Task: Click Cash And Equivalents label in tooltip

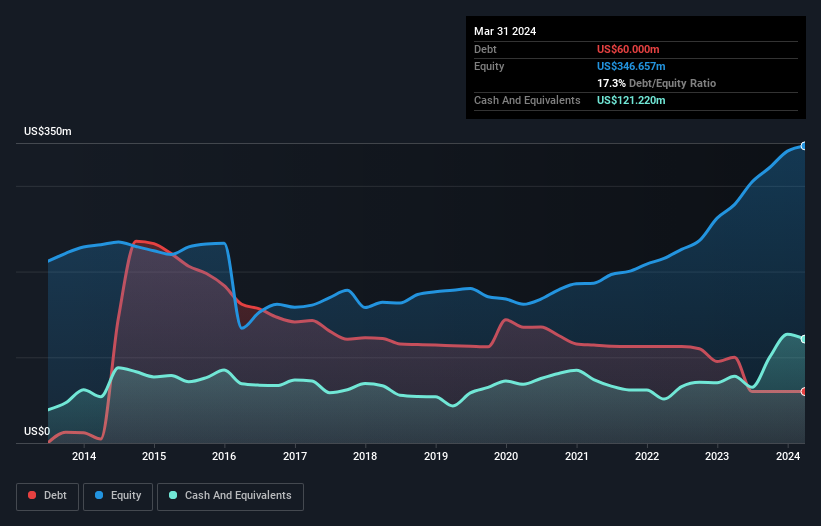Action: click(x=527, y=100)
